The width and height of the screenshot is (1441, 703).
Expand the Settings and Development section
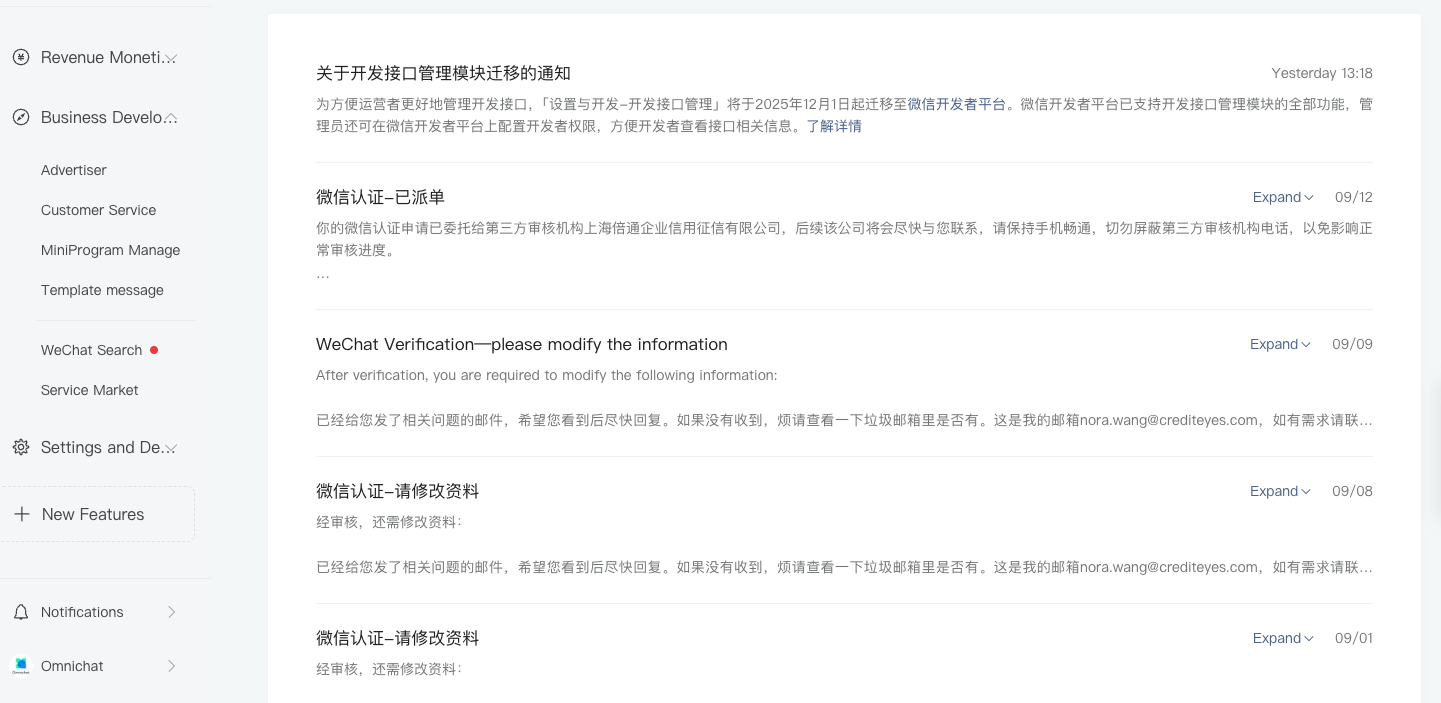tap(171, 448)
